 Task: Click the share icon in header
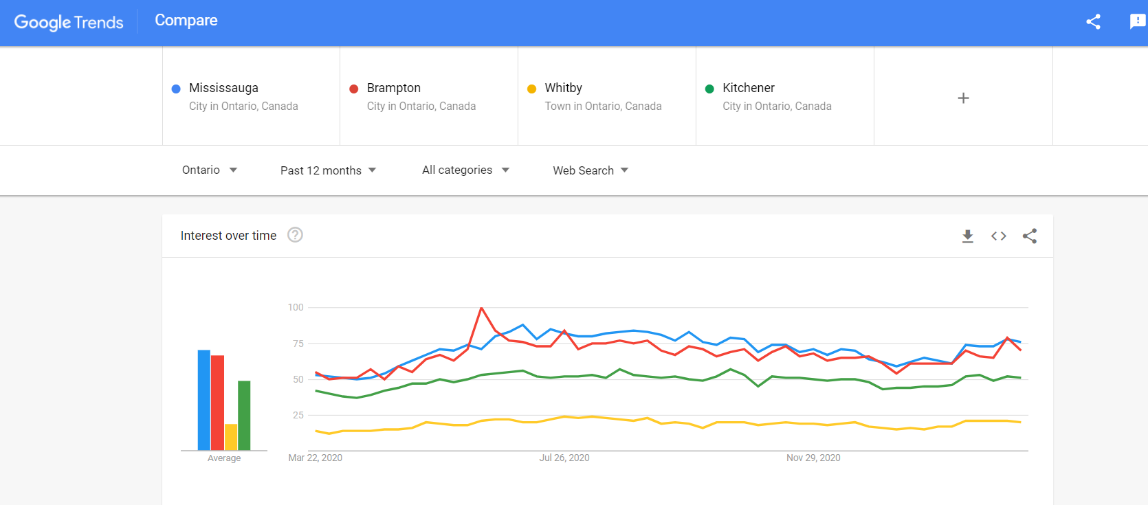[x=1093, y=22]
